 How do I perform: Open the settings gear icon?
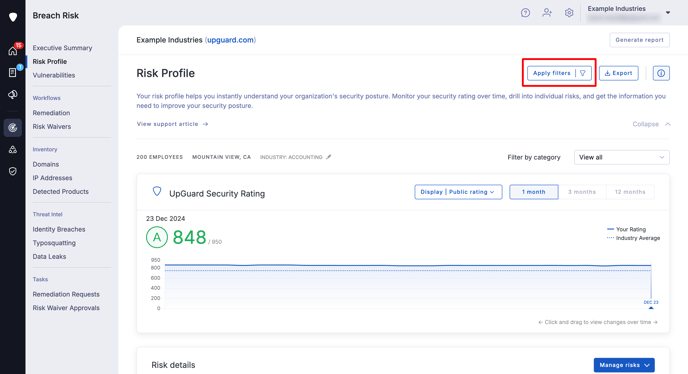click(569, 13)
